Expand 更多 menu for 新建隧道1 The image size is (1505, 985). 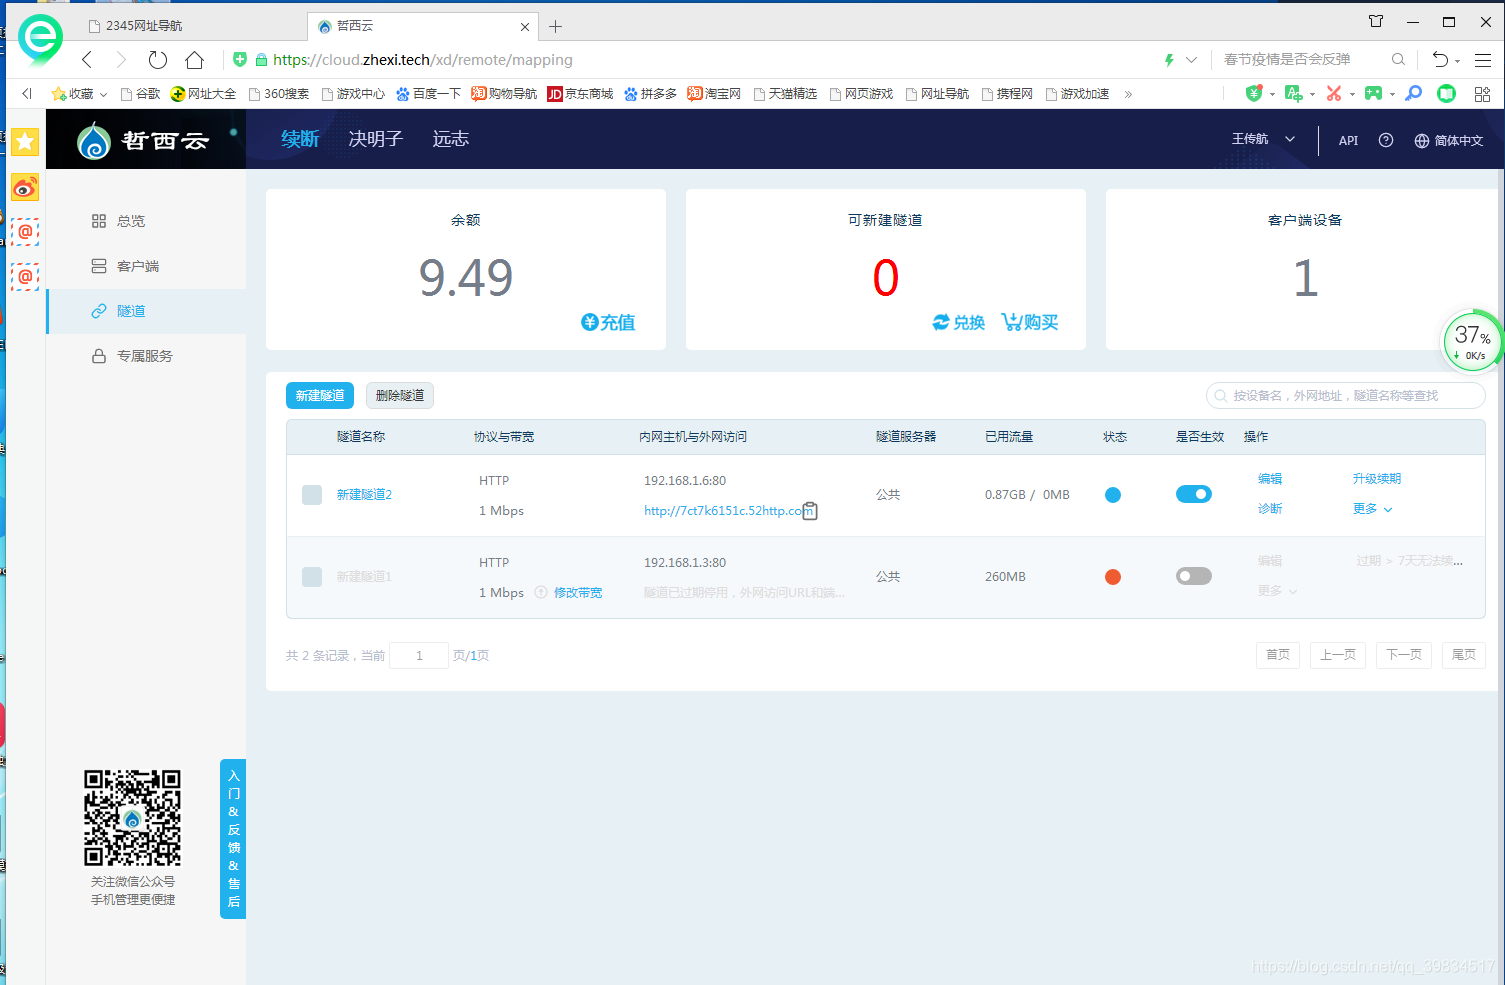[x=1277, y=591]
